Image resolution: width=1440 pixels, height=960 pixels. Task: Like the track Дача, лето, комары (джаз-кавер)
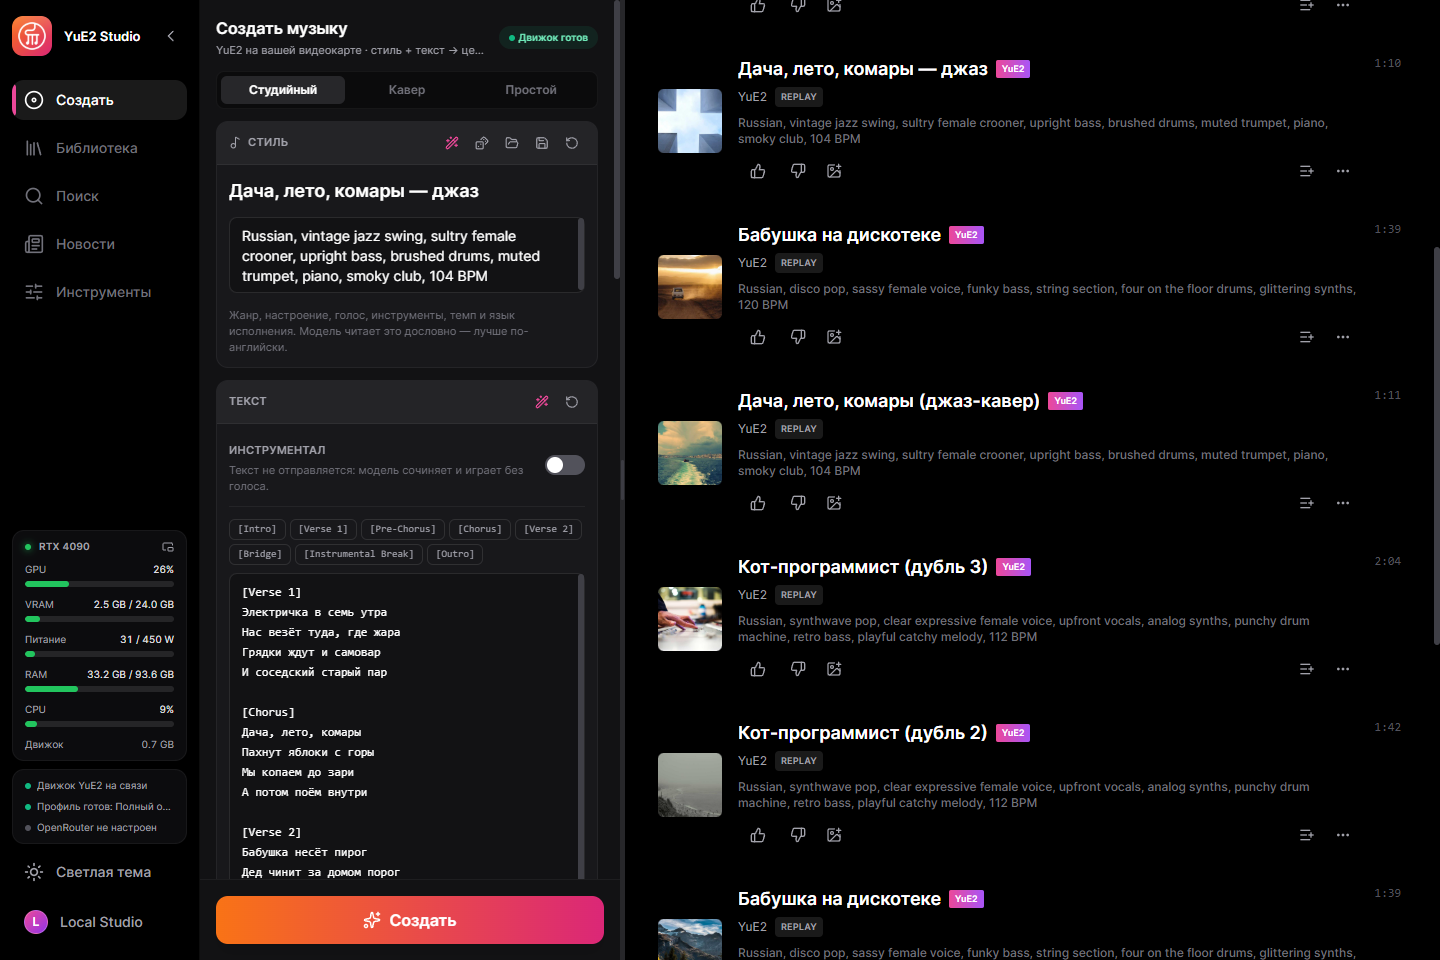pos(758,503)
